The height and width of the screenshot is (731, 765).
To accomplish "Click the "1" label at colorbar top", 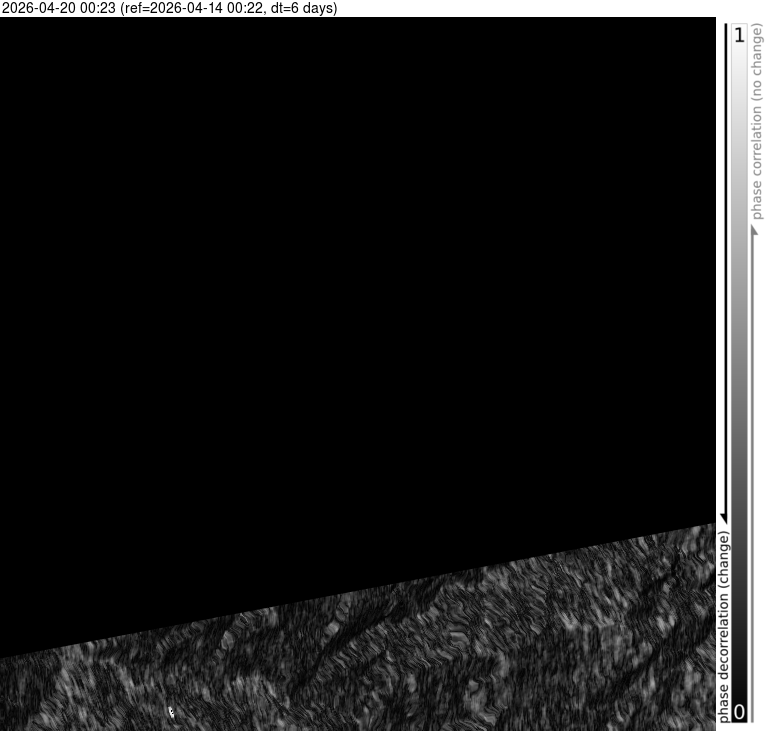I will (739, 36).
